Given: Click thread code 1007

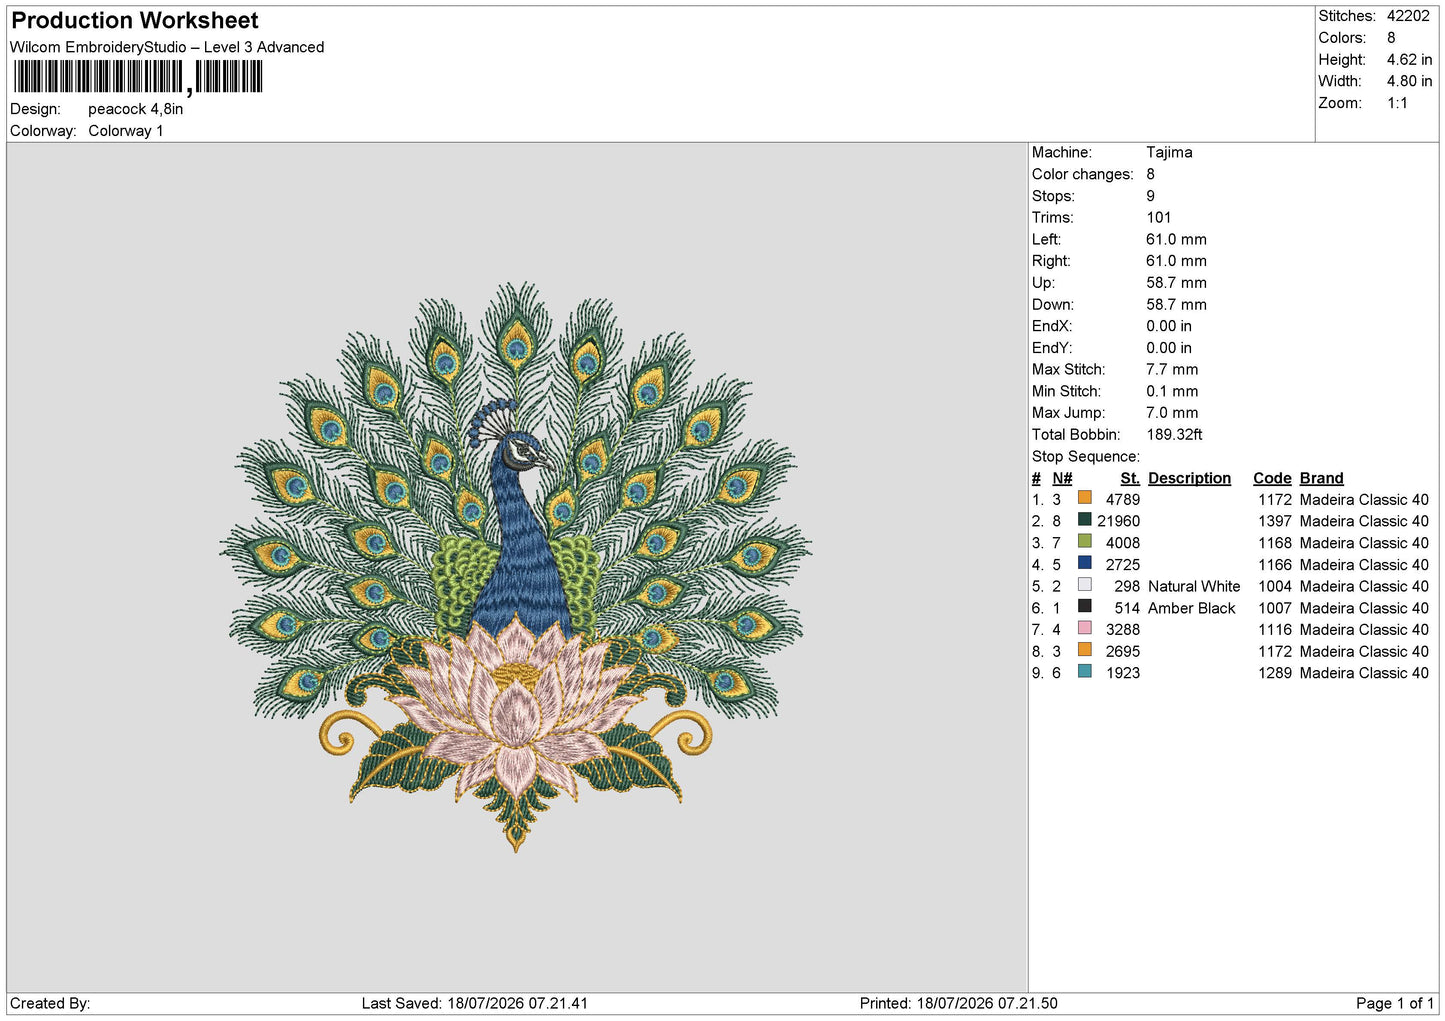Looking at the screenshot, I should point(1275,608).
